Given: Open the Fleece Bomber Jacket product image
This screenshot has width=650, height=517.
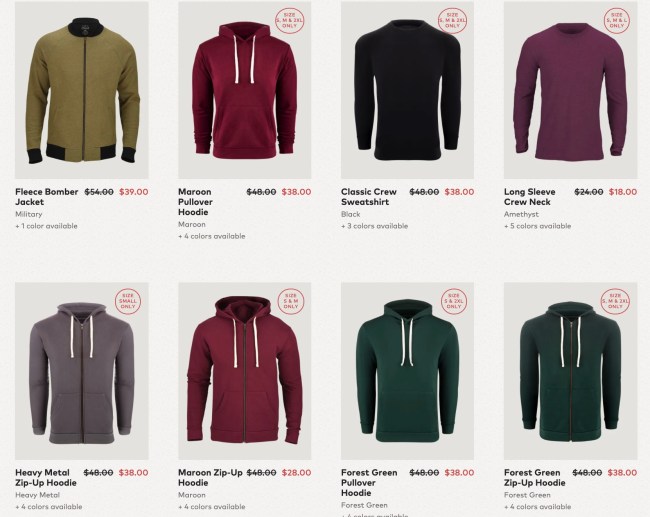Looking at the screenshot, I should pos(82,90).
